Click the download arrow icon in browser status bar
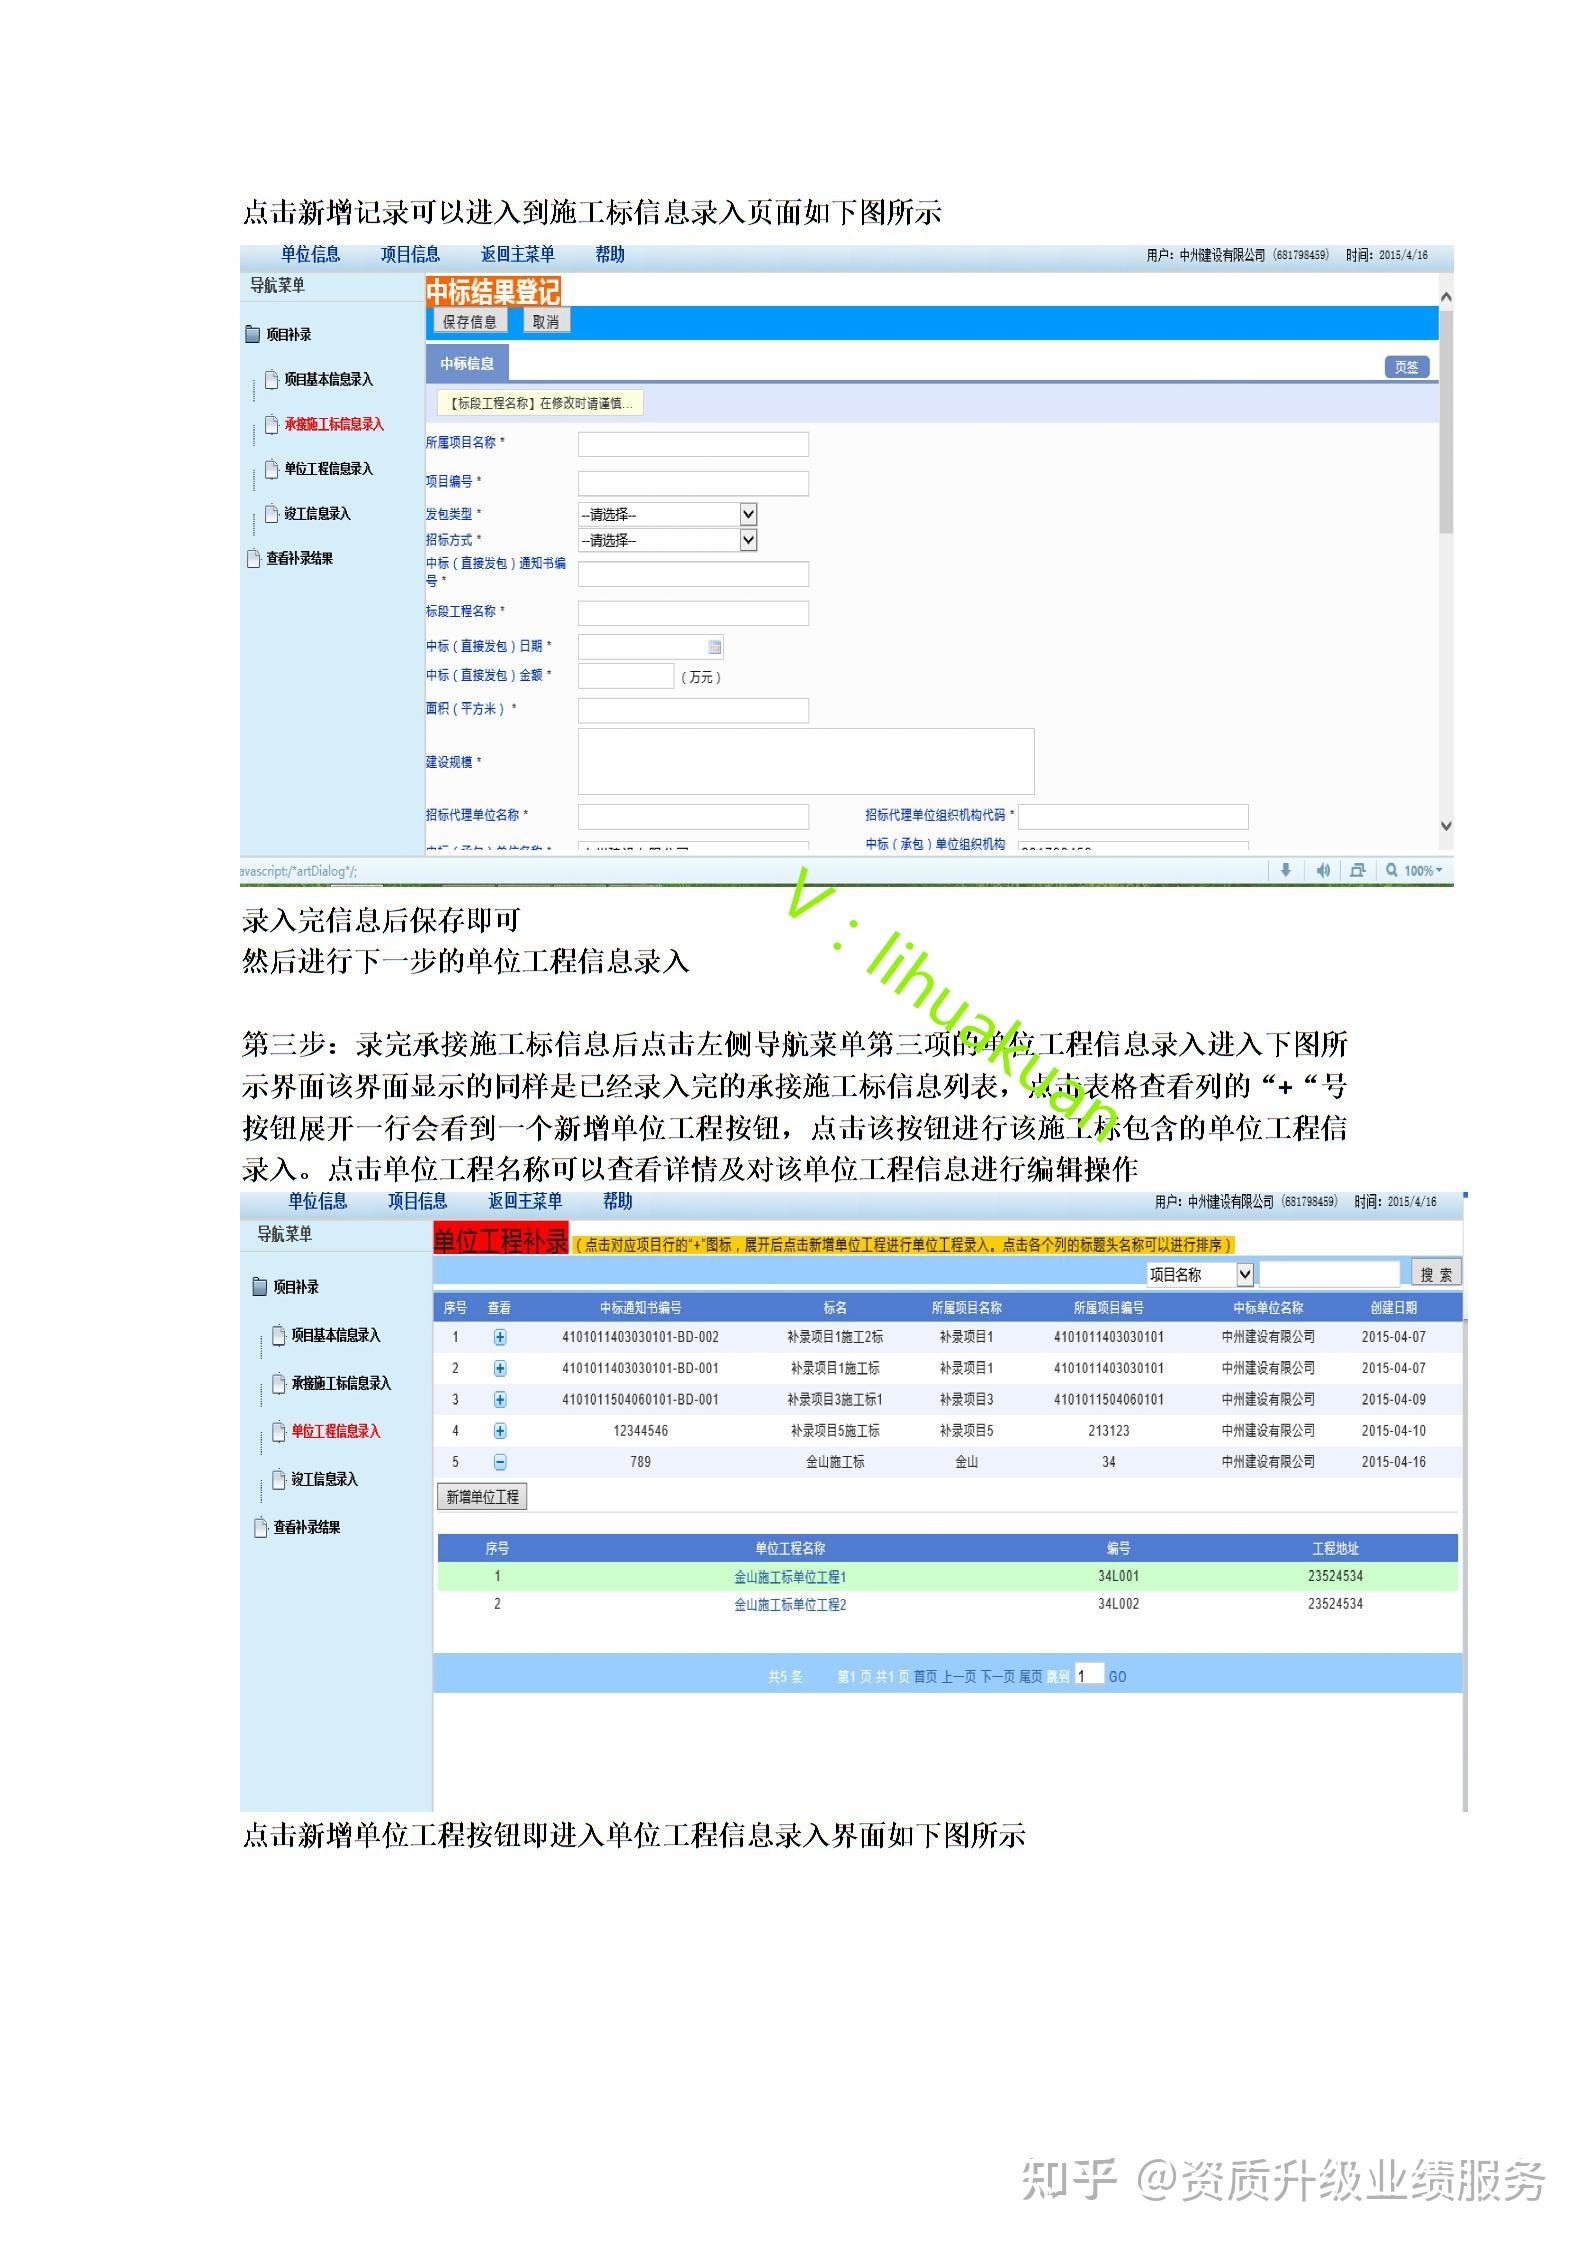 pos(1285,870)
